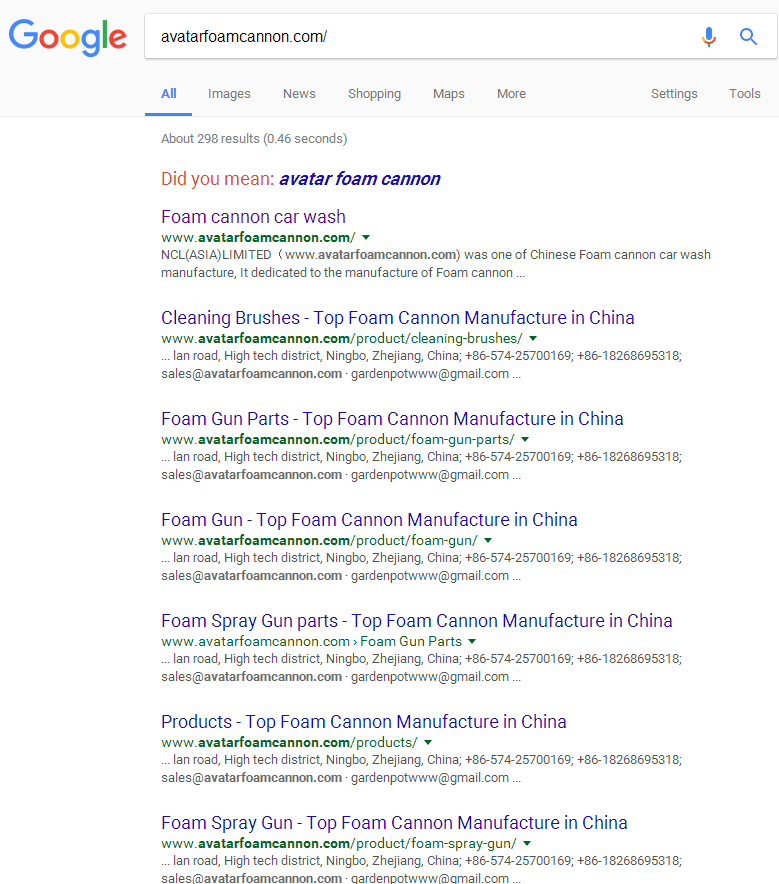Image resolution: width=779 pixels, height=884 pixels.
Task: Expand dropdown arrow beside /products/ URL
Action: pos(428,742)
